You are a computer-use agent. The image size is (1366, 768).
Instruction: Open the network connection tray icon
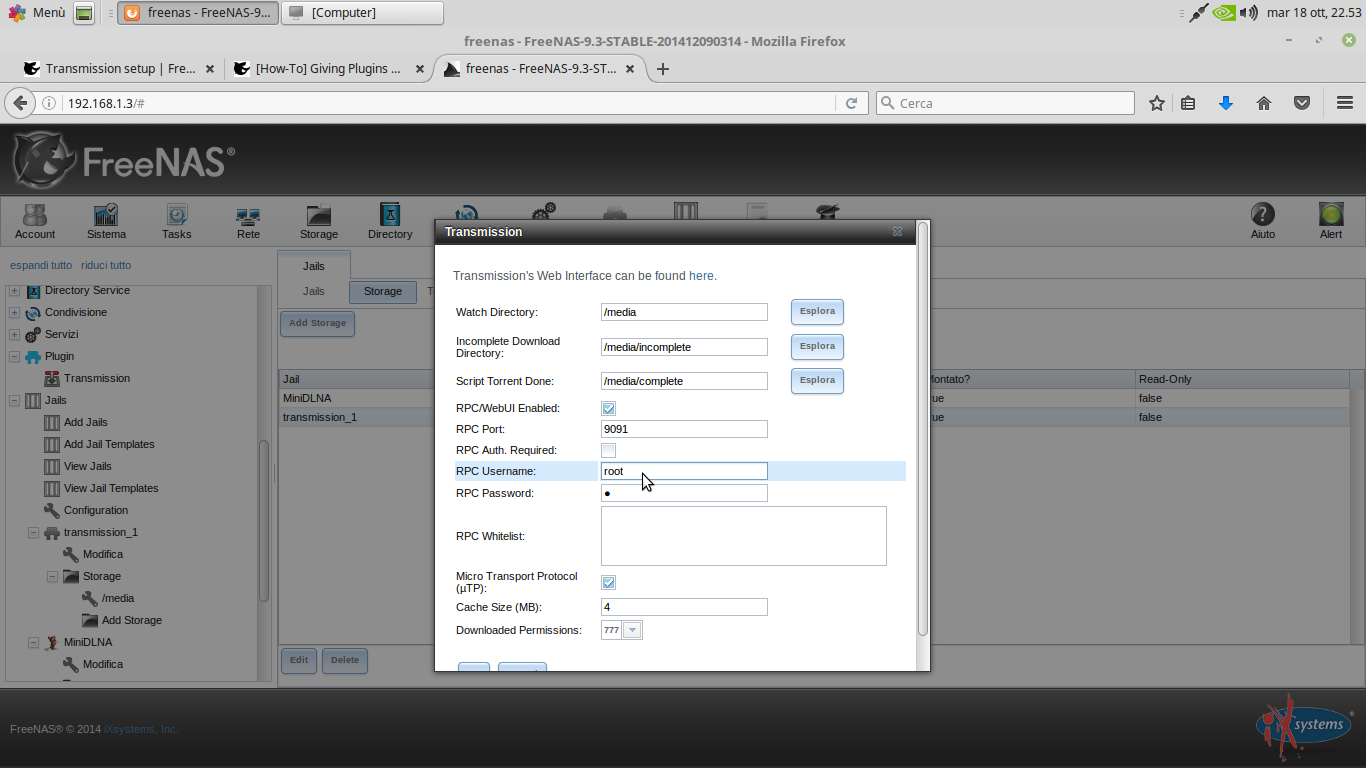[1197, 13]
